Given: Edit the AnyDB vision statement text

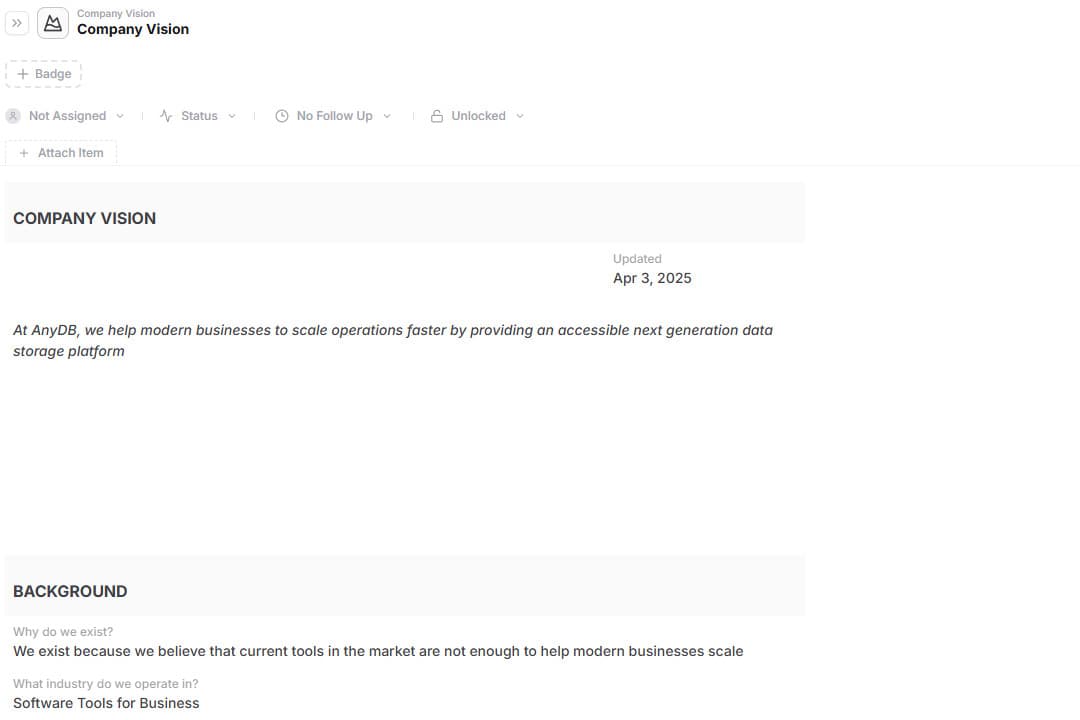Looking at the screenshot, I should click(393, 340).
